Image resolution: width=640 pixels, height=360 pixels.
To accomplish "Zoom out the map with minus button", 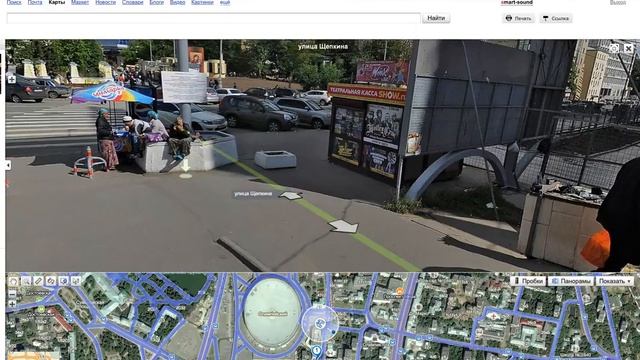I will [x=12, y=293].
